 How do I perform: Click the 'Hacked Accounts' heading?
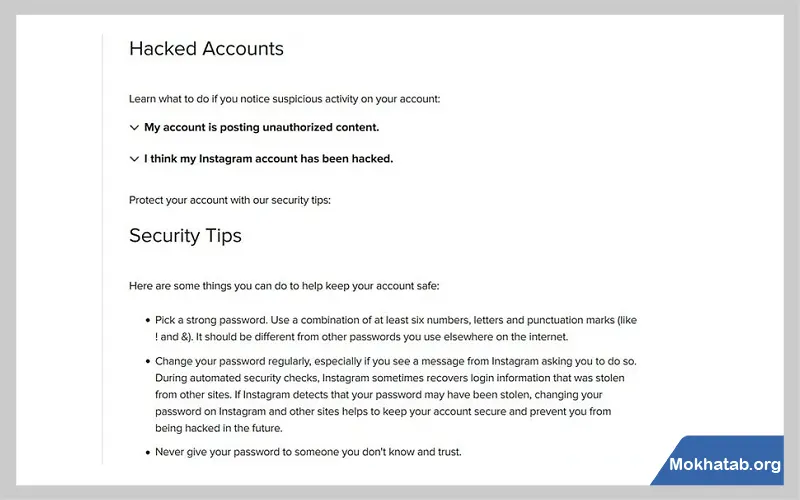[x=206, y=48]
